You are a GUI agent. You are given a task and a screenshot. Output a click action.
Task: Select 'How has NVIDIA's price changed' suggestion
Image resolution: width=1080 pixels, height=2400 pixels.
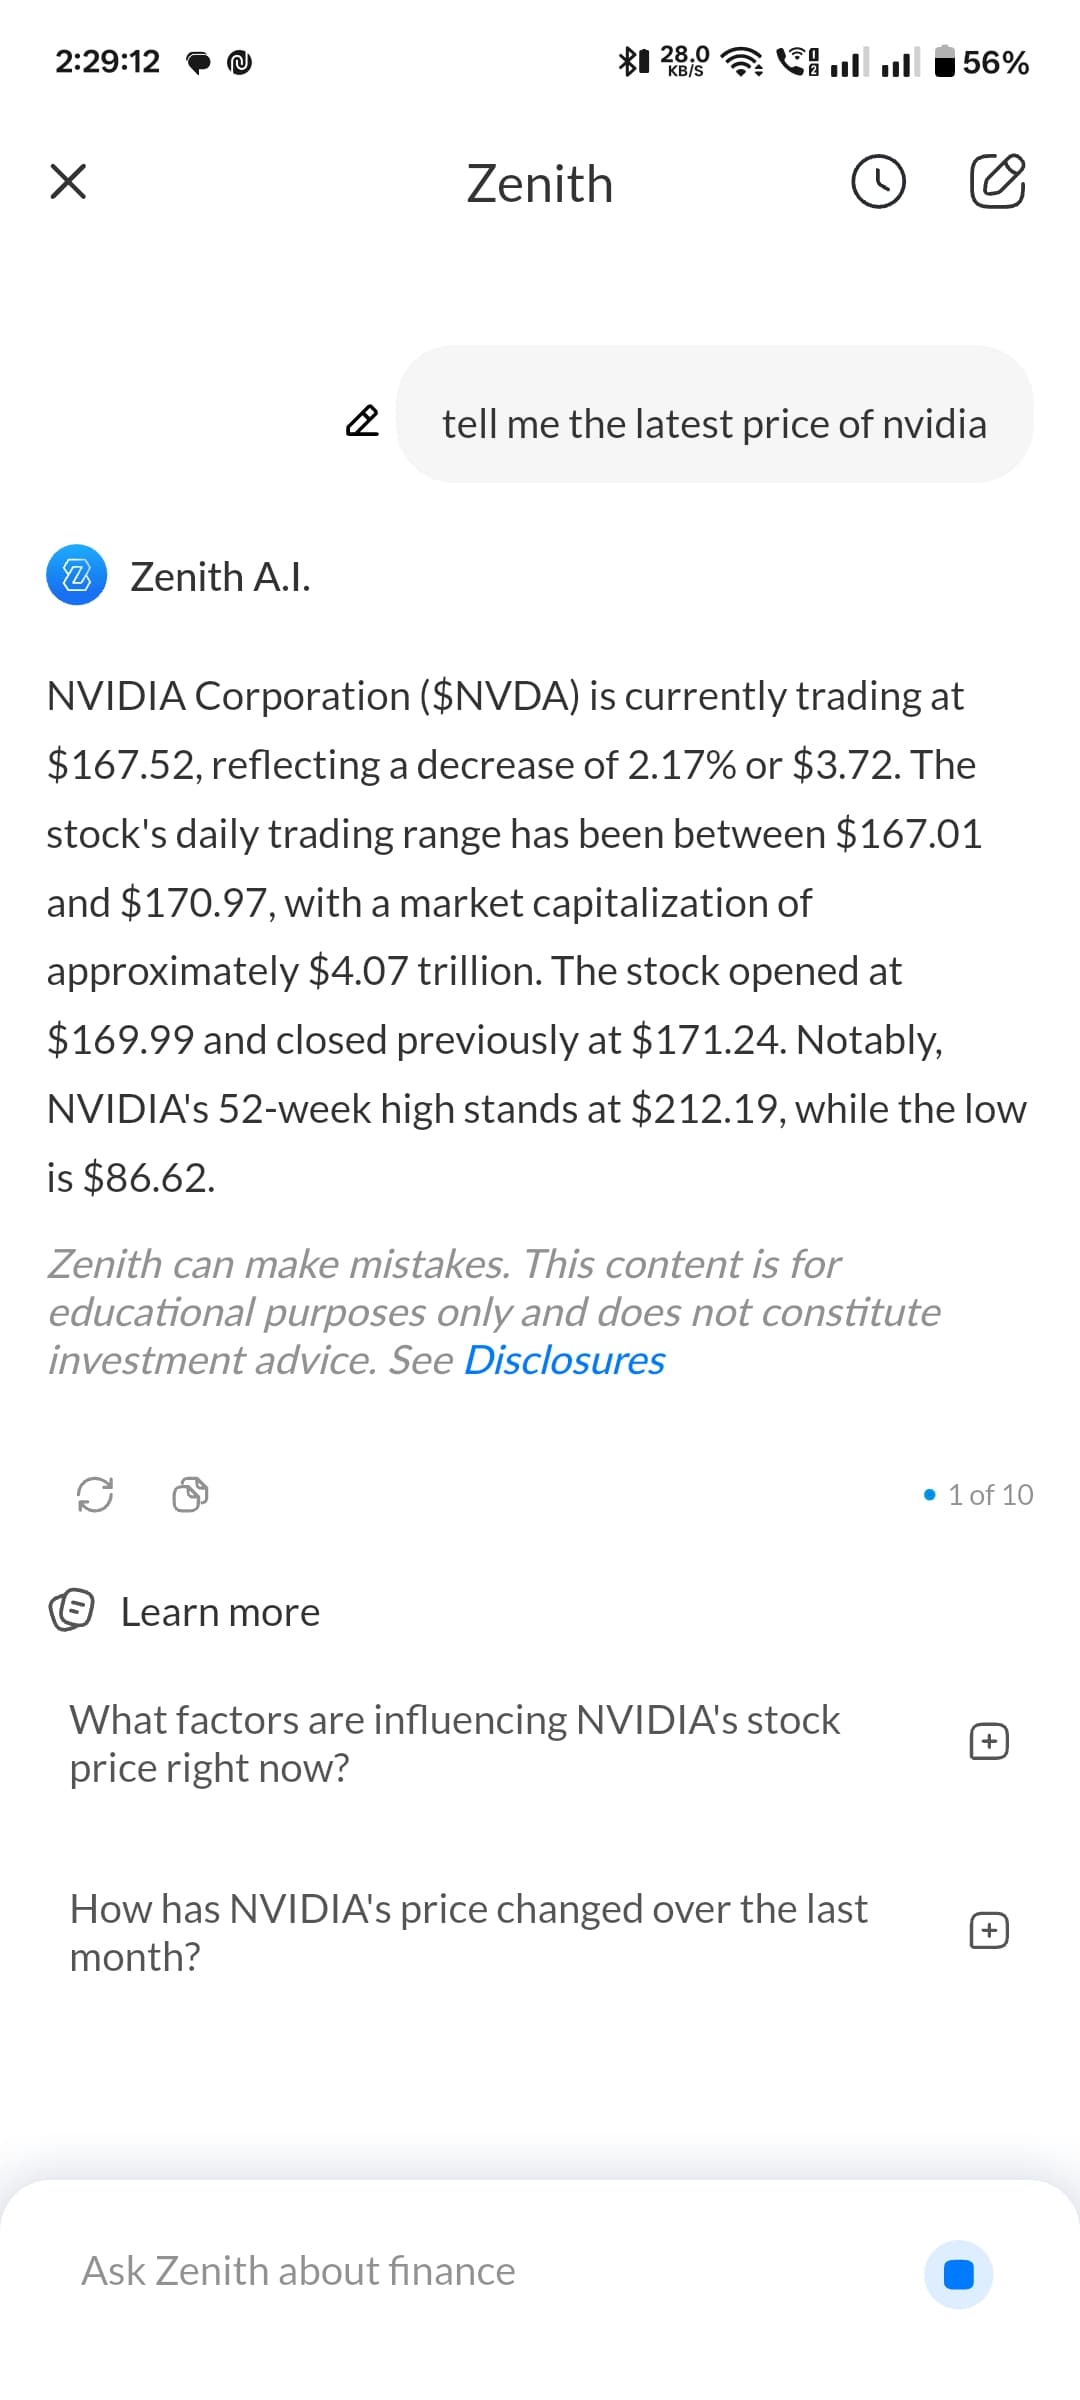click(x=468, y=1932)
